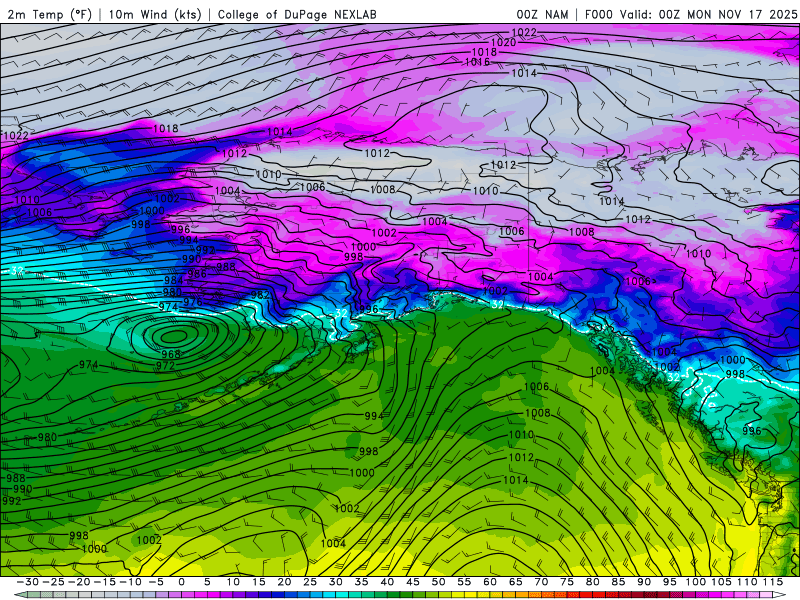Click the 80 value in temperature legend
800x600 pixels.
(x=592, y=582)
